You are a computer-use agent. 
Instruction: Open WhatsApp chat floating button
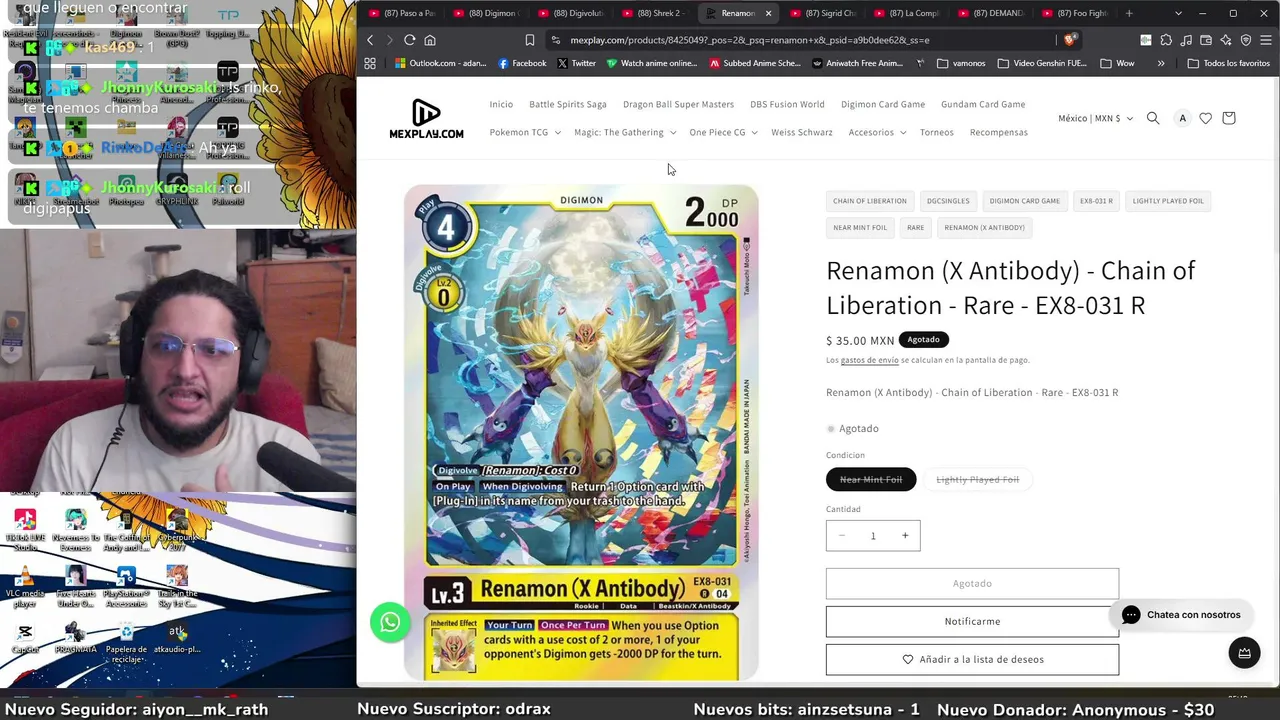pyautogui.click(x=390, y=622)
